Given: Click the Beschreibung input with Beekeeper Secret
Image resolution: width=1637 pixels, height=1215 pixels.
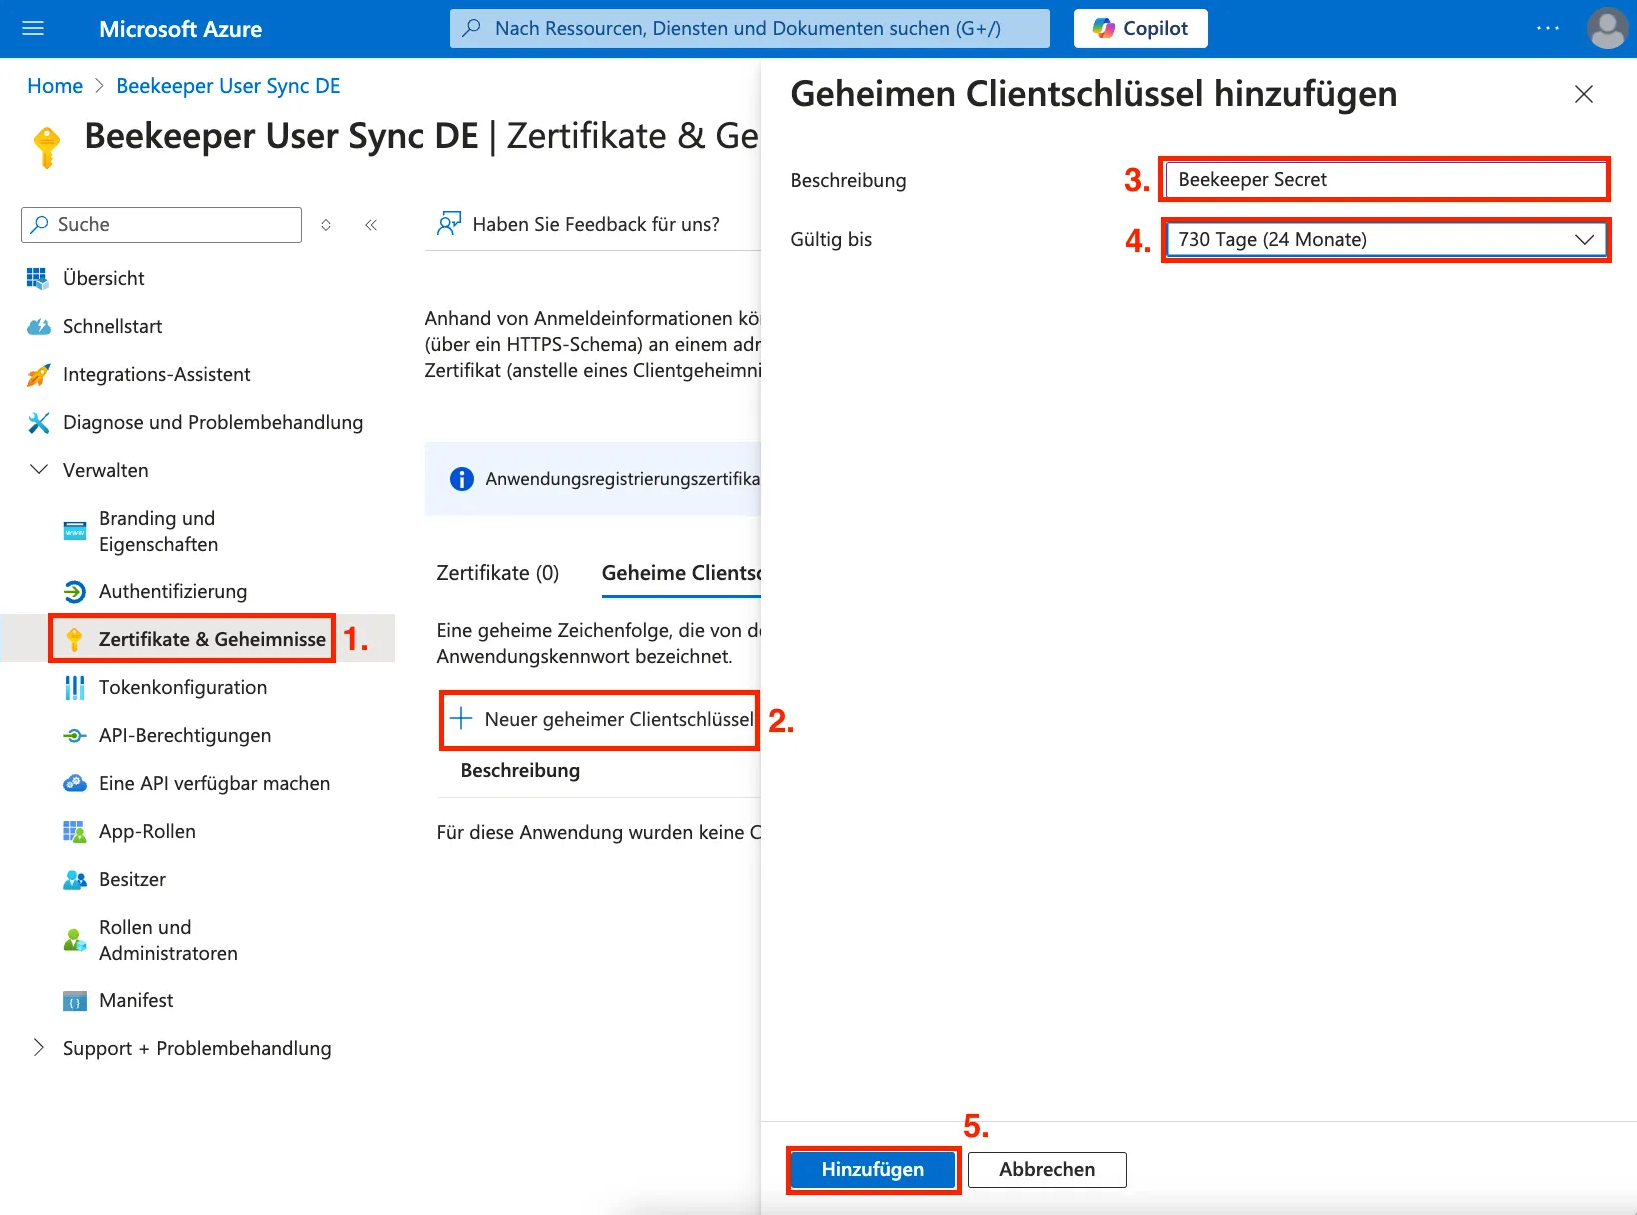Looking at the screenshot, I should [x=1385, y=180].
